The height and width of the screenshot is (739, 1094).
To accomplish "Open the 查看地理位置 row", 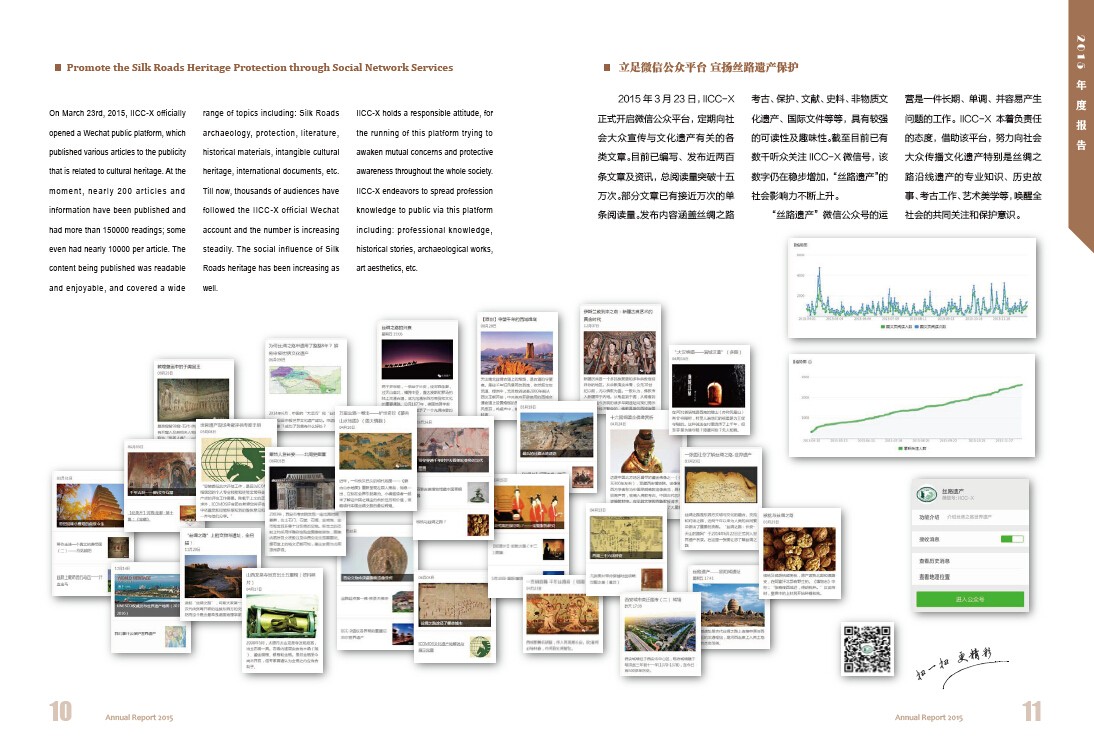I will tap(970, 577).
